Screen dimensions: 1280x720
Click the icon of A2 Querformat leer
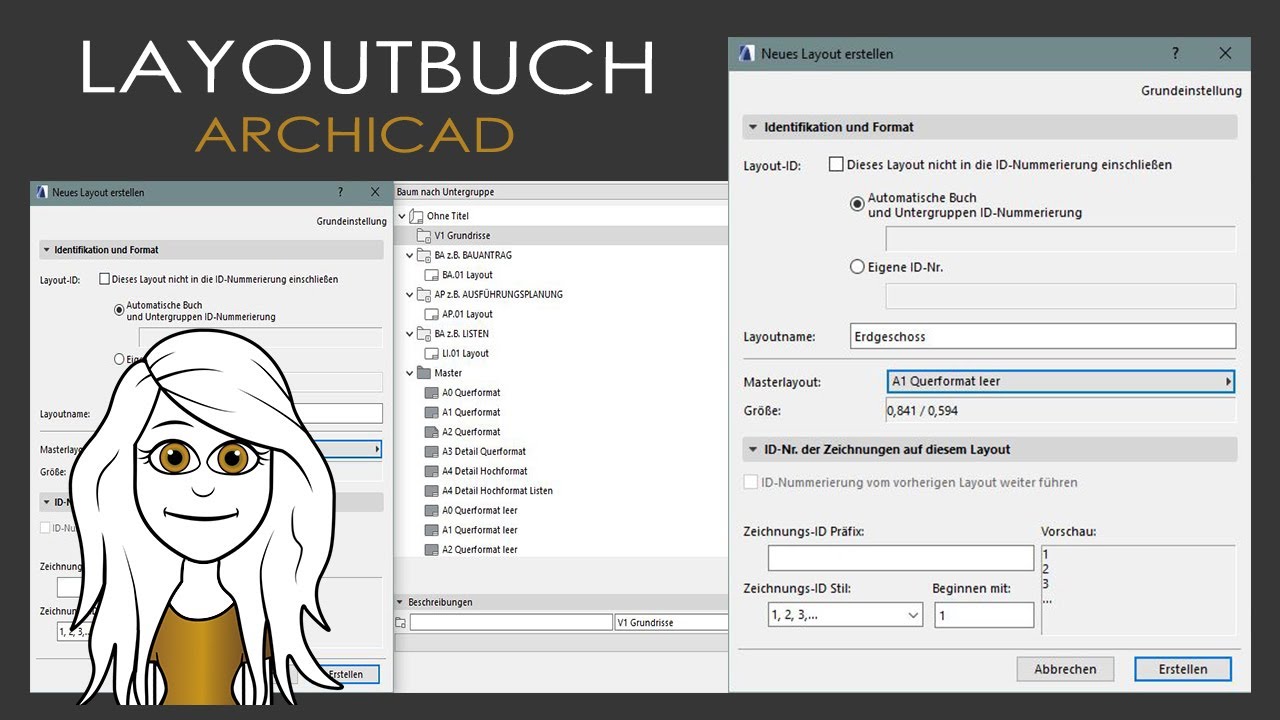click(x=432, y=550)
